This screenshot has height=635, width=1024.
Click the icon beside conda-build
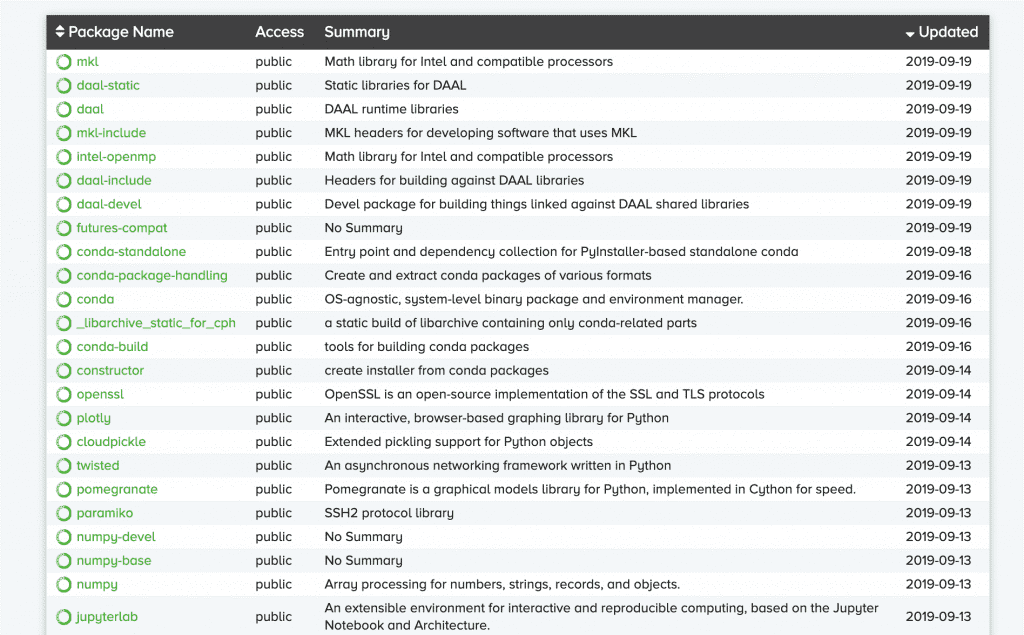coord(63,347)
